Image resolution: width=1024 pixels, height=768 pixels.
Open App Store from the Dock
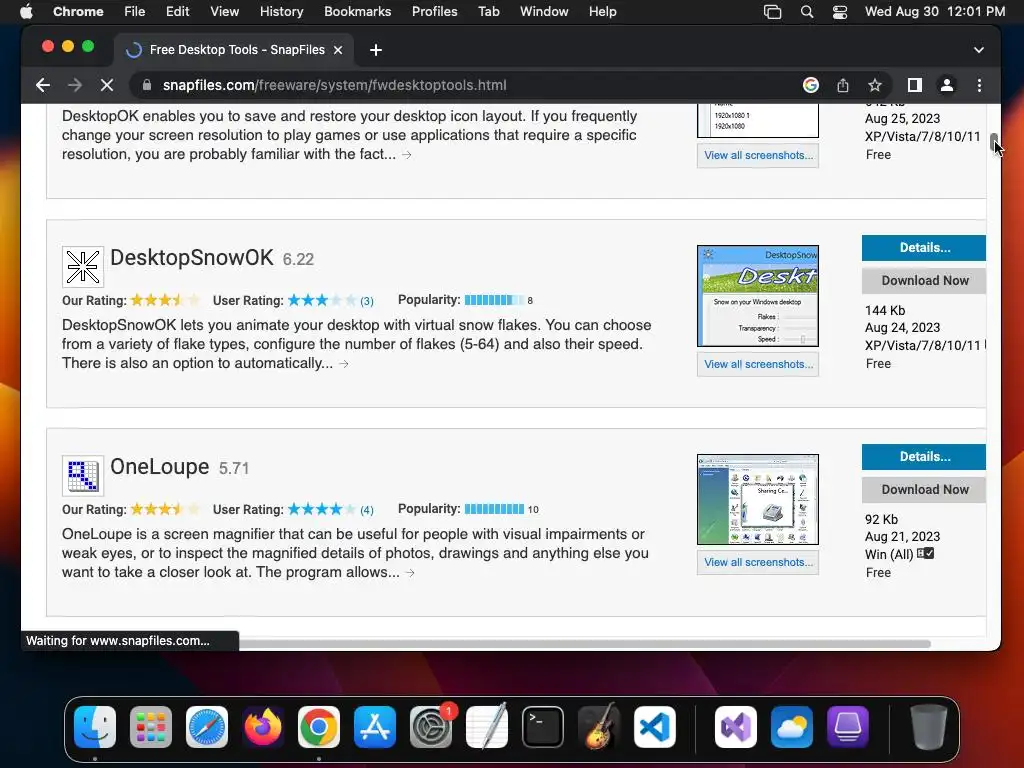point(375,727)
